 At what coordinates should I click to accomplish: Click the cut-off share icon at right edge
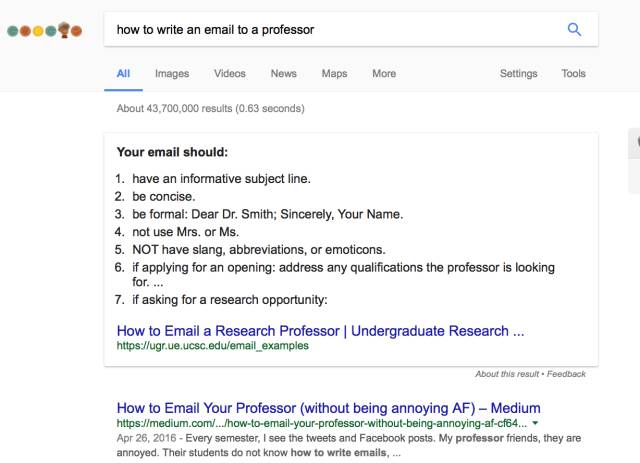pyautogui.click(x=636, y=143)
